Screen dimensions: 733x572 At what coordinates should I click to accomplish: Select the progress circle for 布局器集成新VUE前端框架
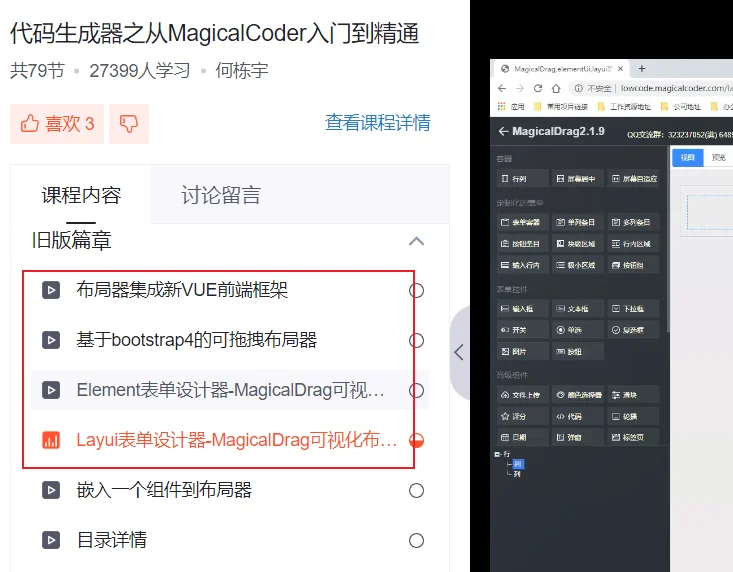coord(416,291)
